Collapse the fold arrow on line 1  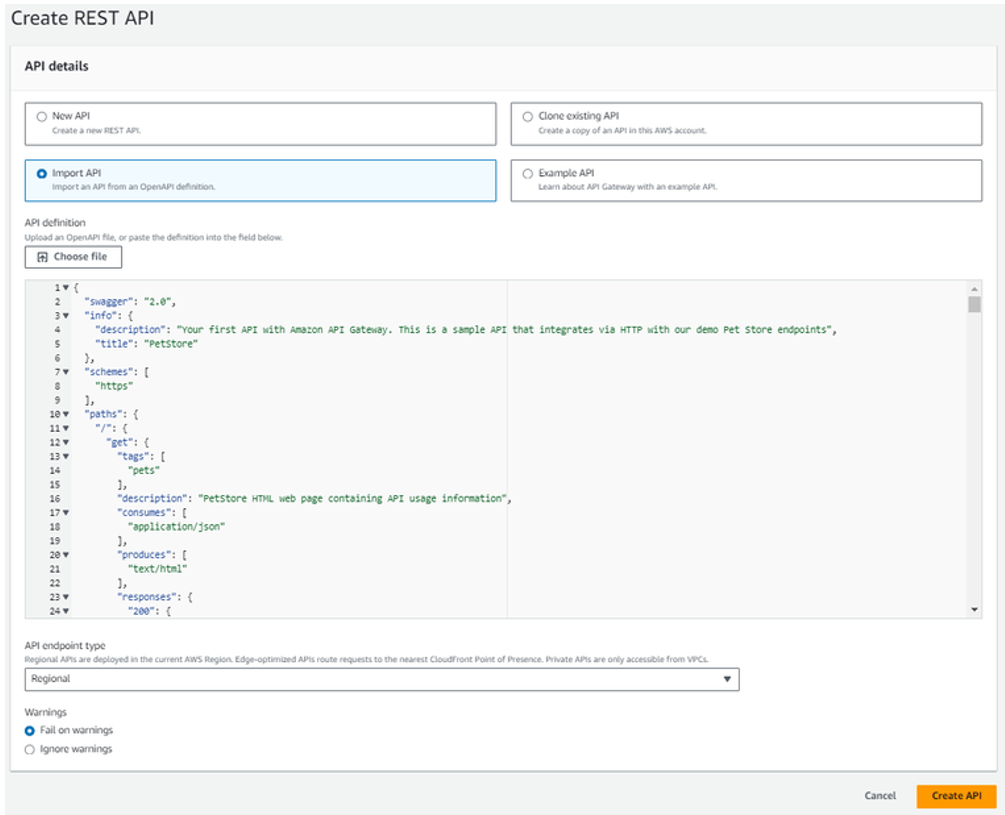[65, 288]
